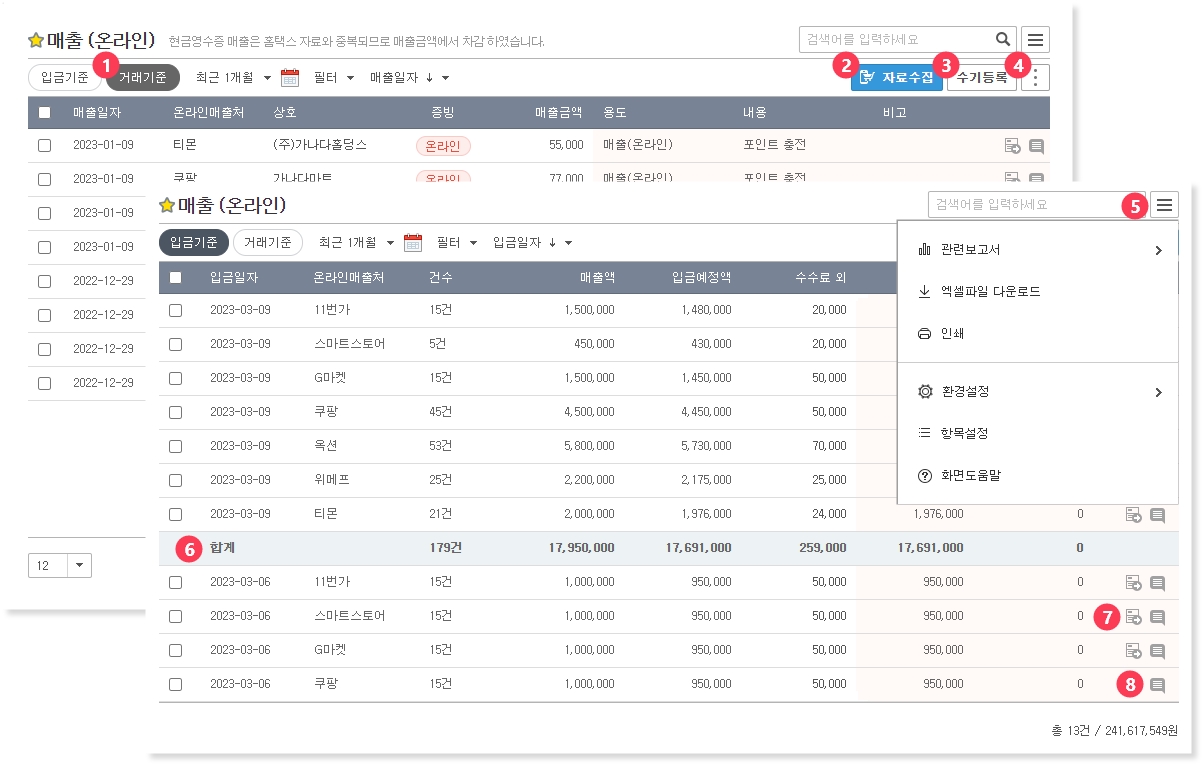
Task: Click the hamburger menu icon in front panel
Action: (1164, 205)
